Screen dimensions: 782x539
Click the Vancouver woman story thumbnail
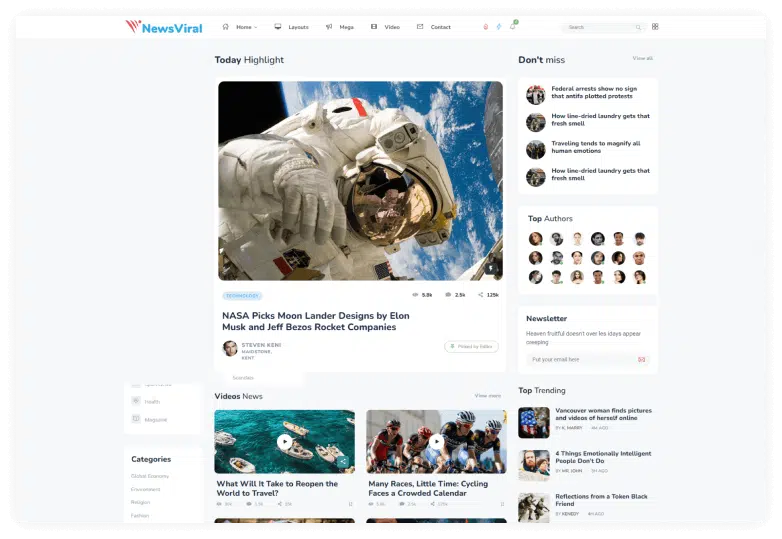(534, 422)
